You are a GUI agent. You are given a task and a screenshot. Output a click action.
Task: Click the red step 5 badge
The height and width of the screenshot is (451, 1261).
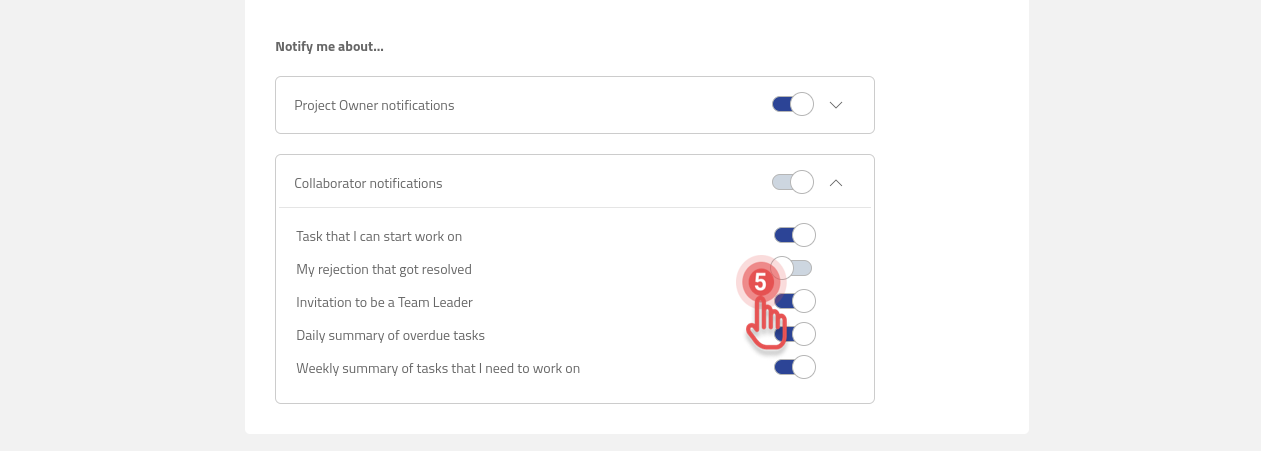click(760, 283)
